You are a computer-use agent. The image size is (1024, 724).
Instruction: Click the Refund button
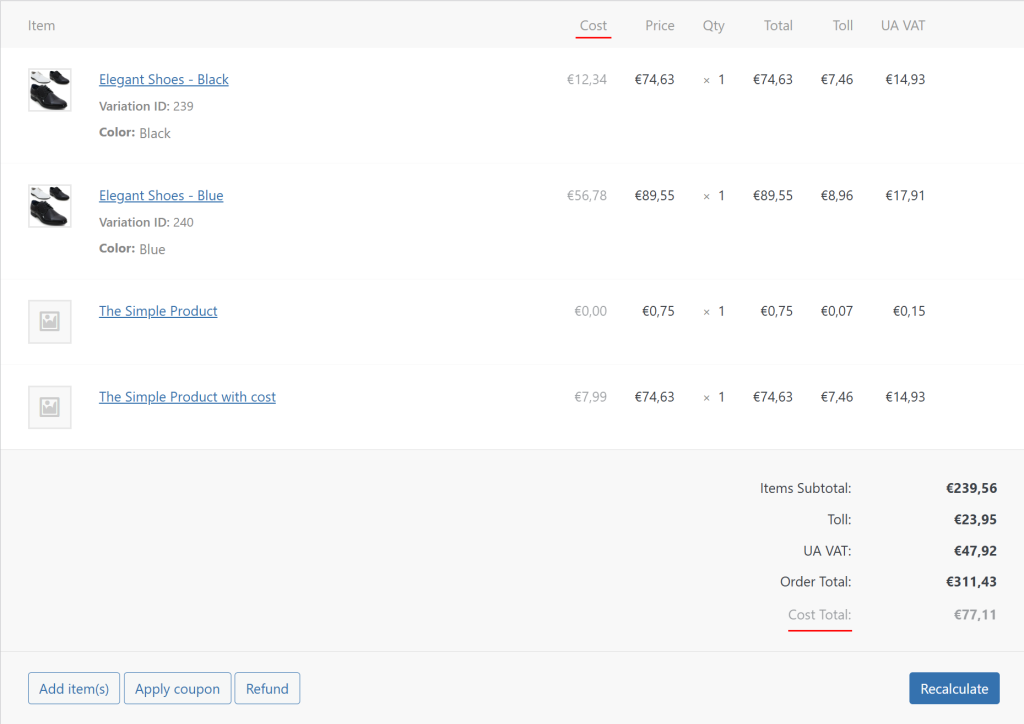(x=267, y=689)
